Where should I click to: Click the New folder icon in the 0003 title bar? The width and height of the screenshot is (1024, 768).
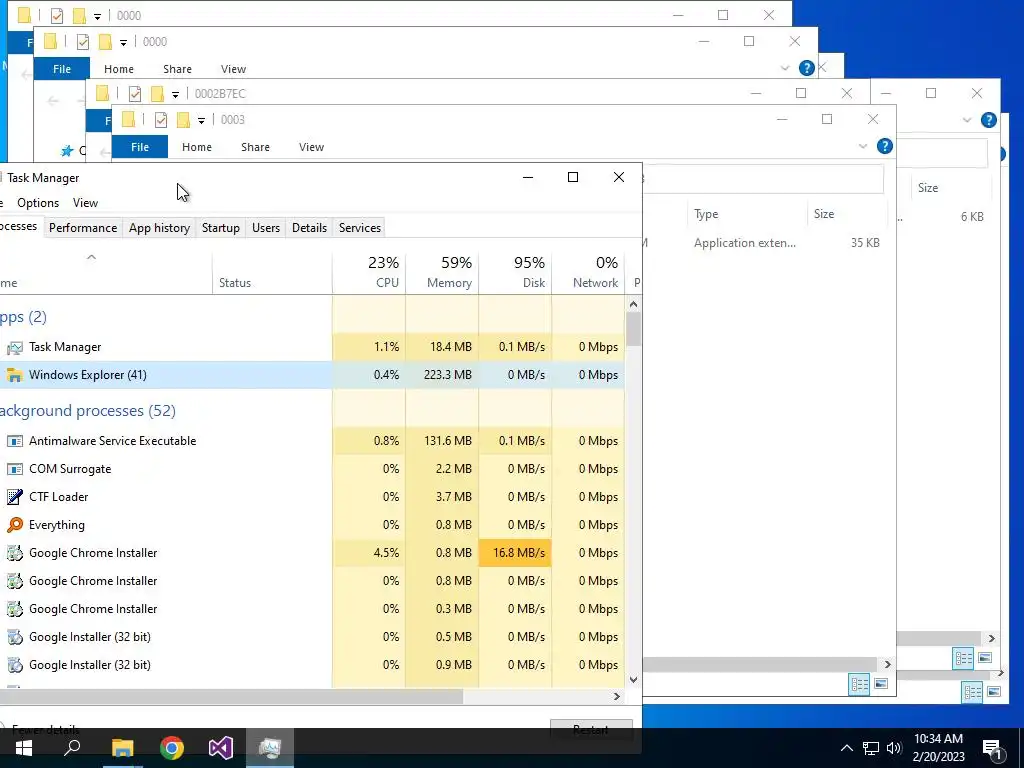[x=184, y=120]
